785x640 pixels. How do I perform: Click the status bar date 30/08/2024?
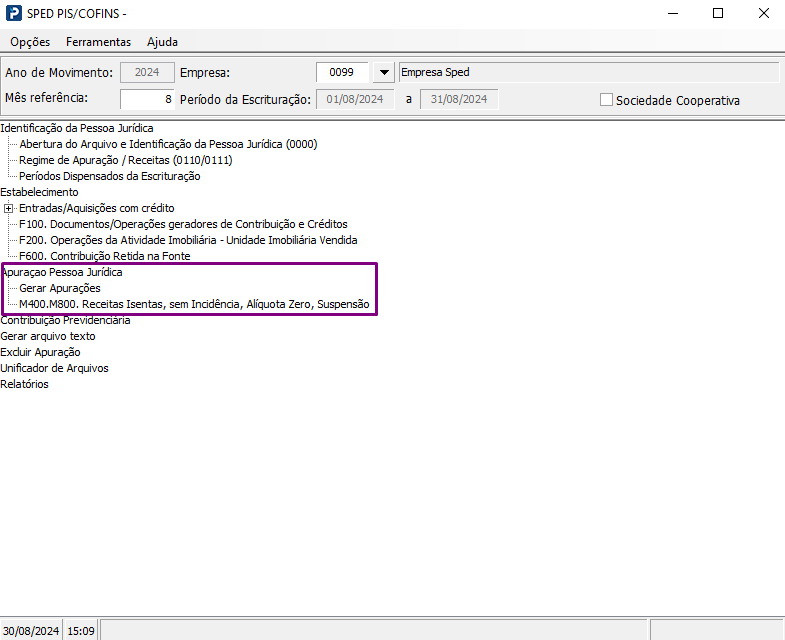click(31, 631)
